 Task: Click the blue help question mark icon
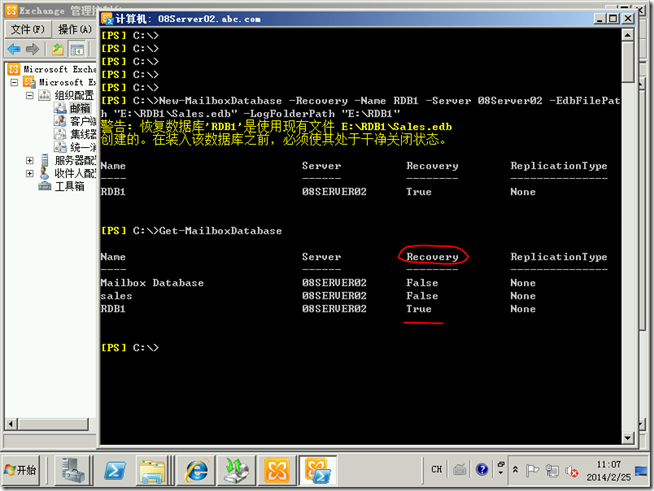(x=482, y=470)
